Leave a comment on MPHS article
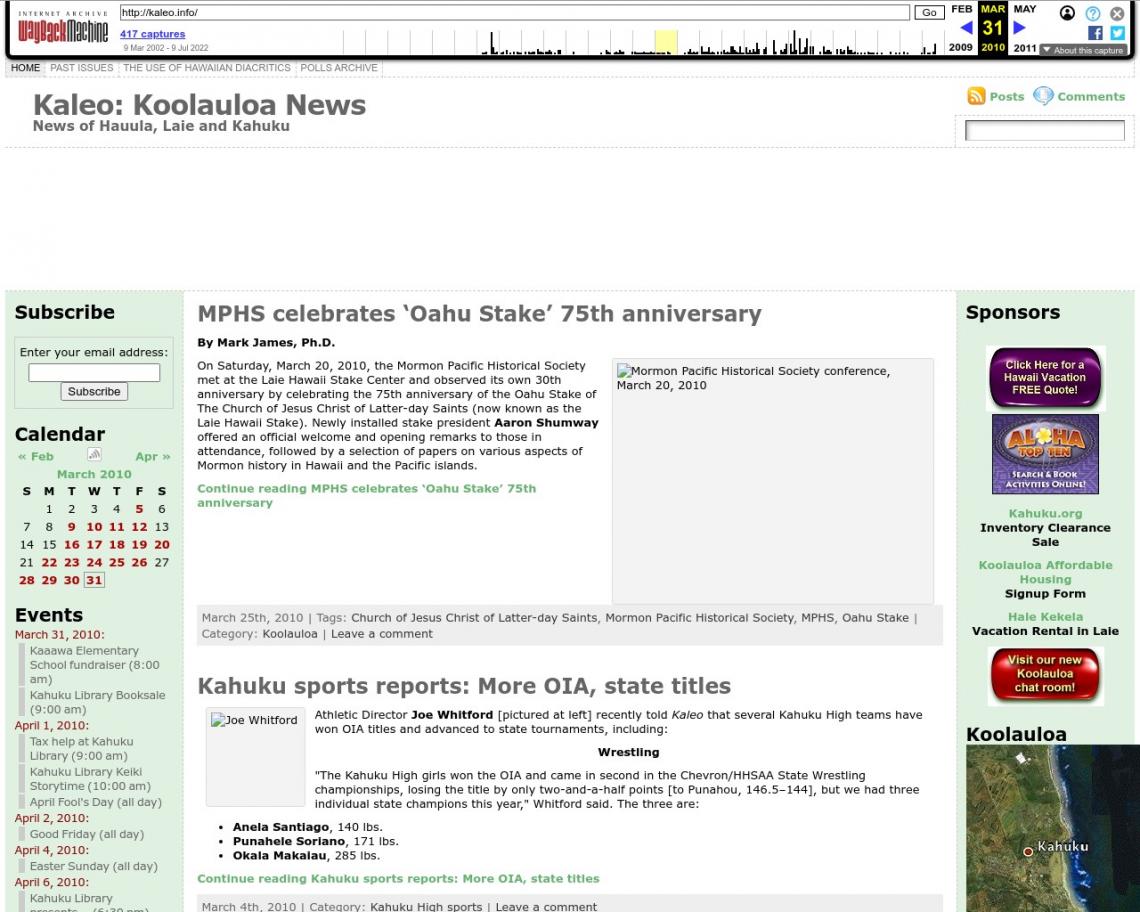 click(382, 633)
